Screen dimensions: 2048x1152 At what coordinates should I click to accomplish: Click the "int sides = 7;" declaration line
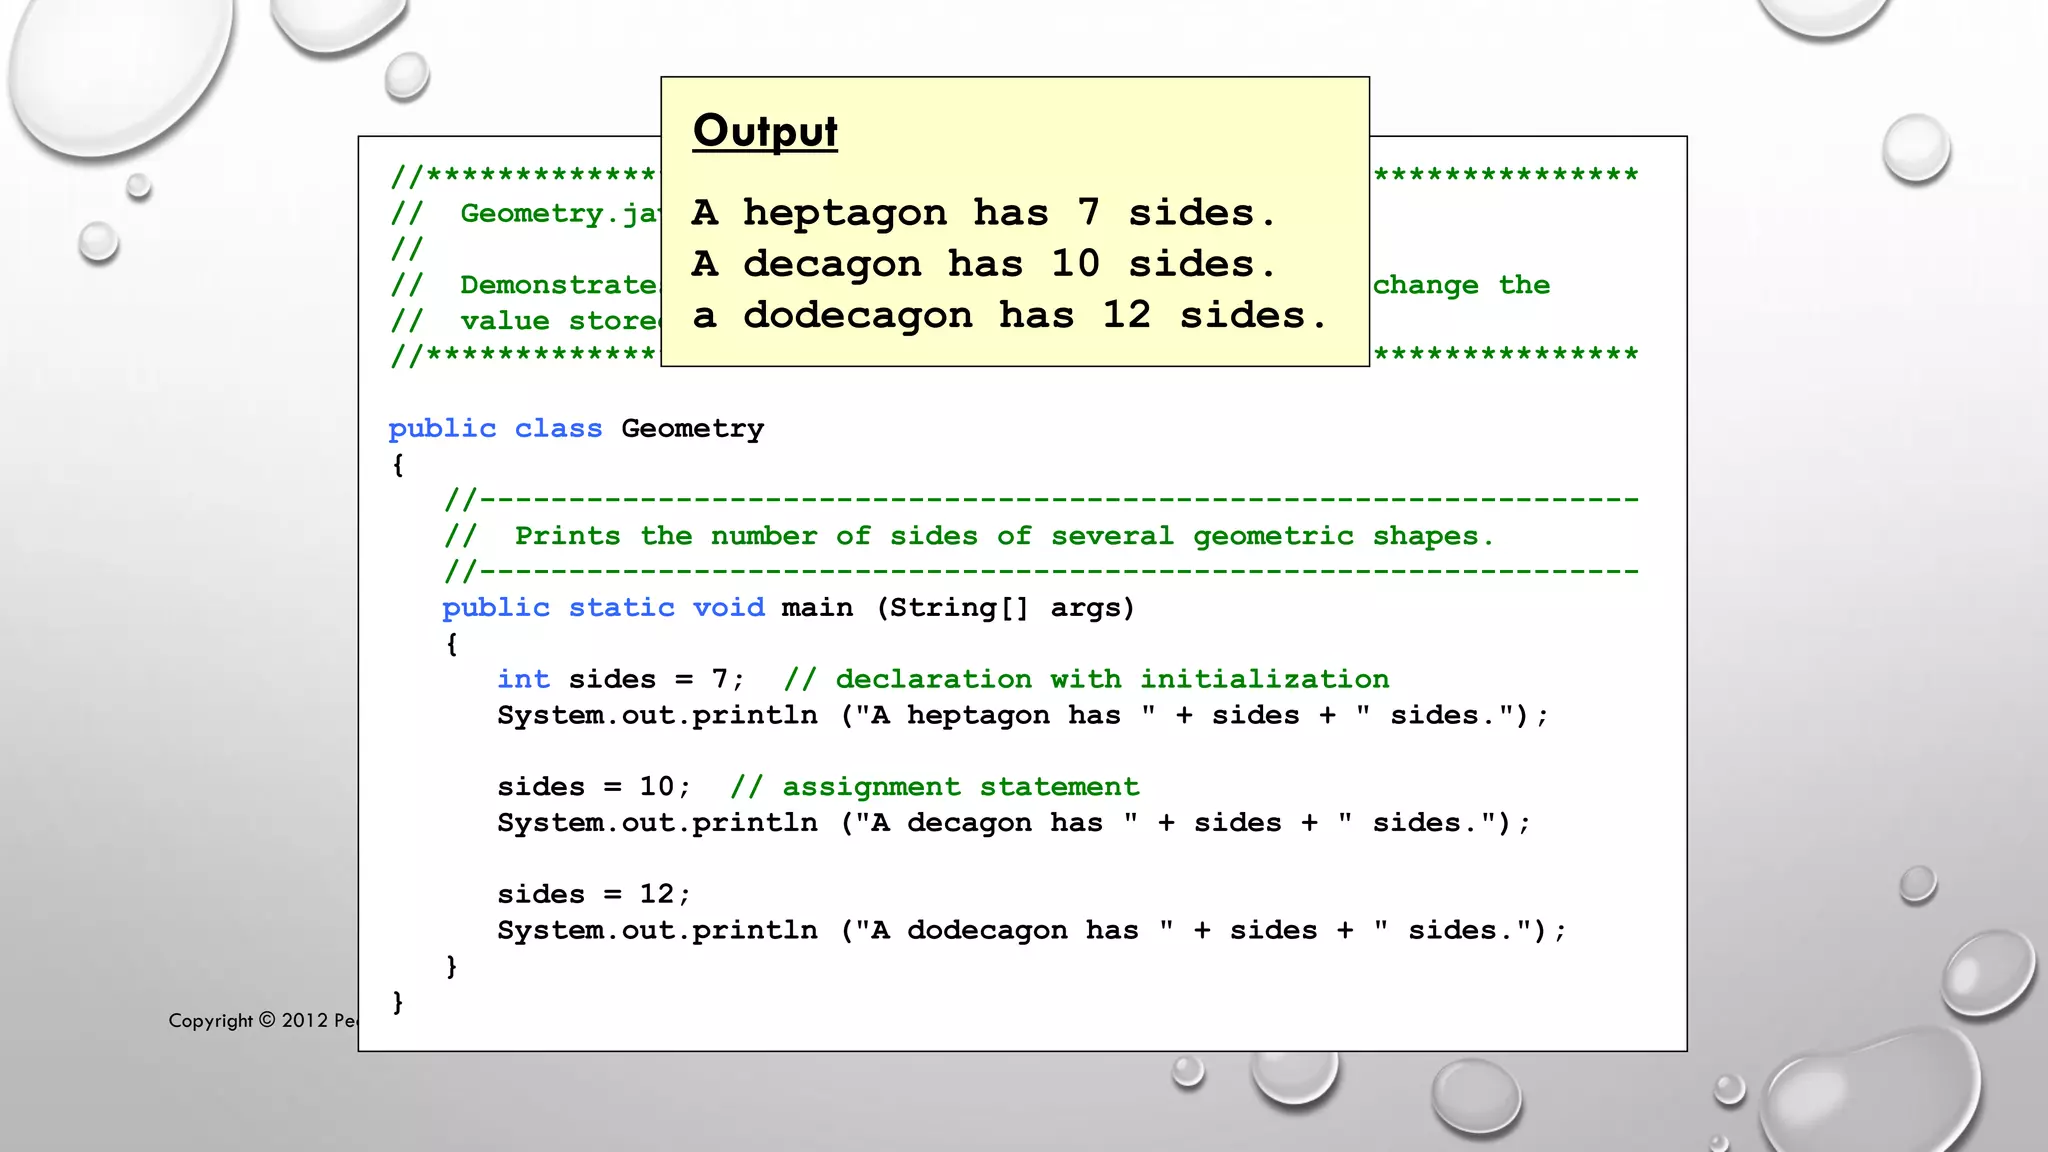(621, 680)
